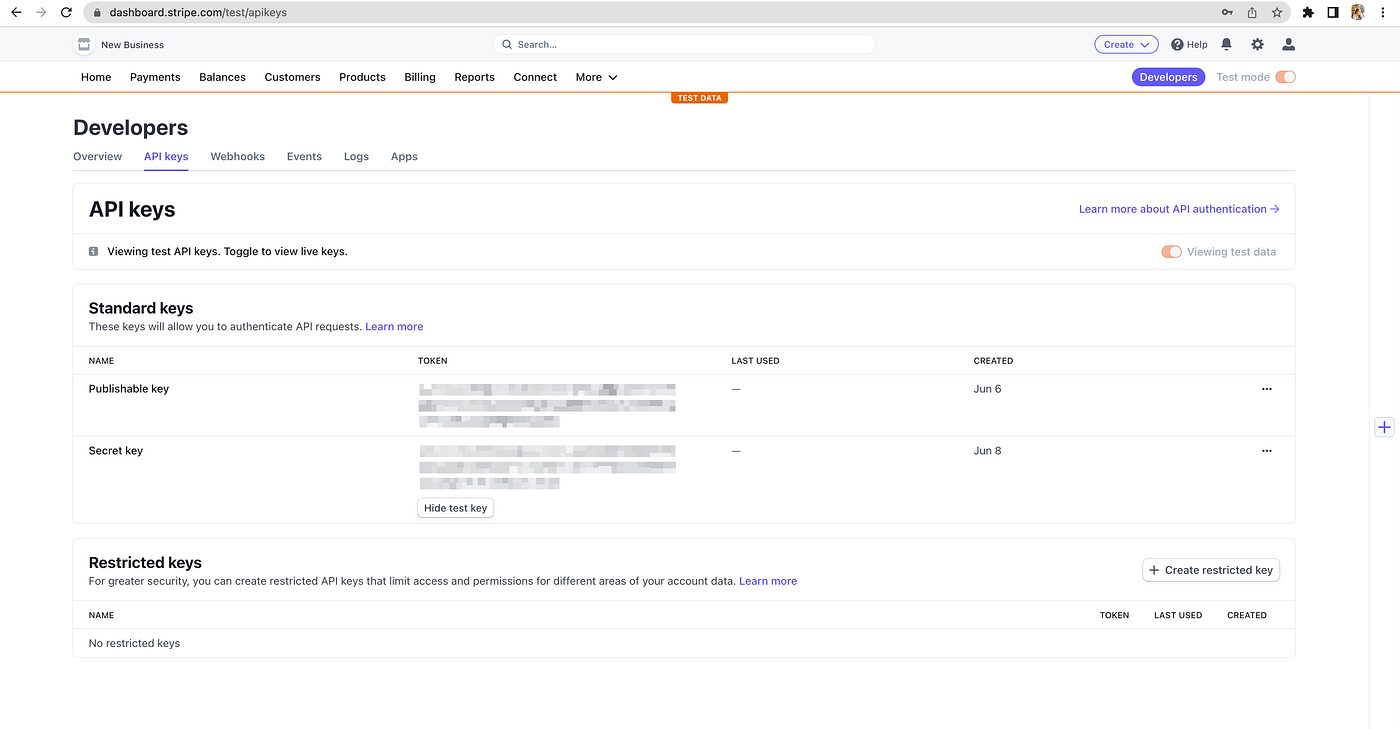Click the Secret key name

pyautogui.click(x=116, y=451)
